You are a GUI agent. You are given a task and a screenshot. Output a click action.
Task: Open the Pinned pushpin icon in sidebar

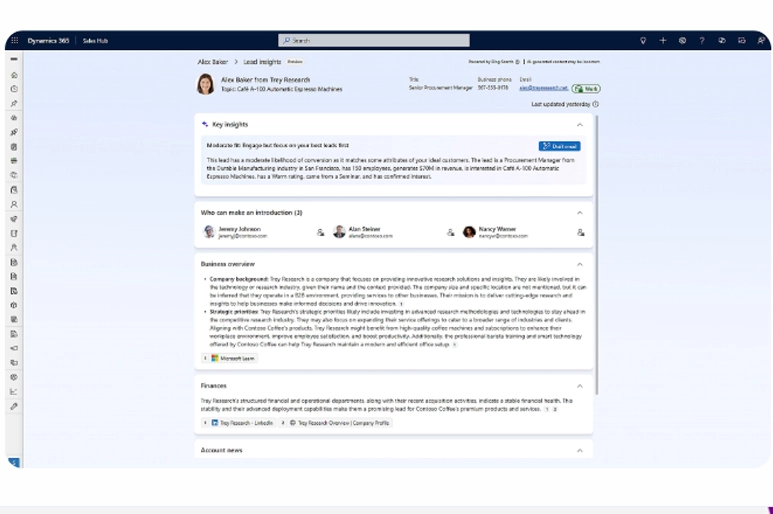tap(14, 103)
